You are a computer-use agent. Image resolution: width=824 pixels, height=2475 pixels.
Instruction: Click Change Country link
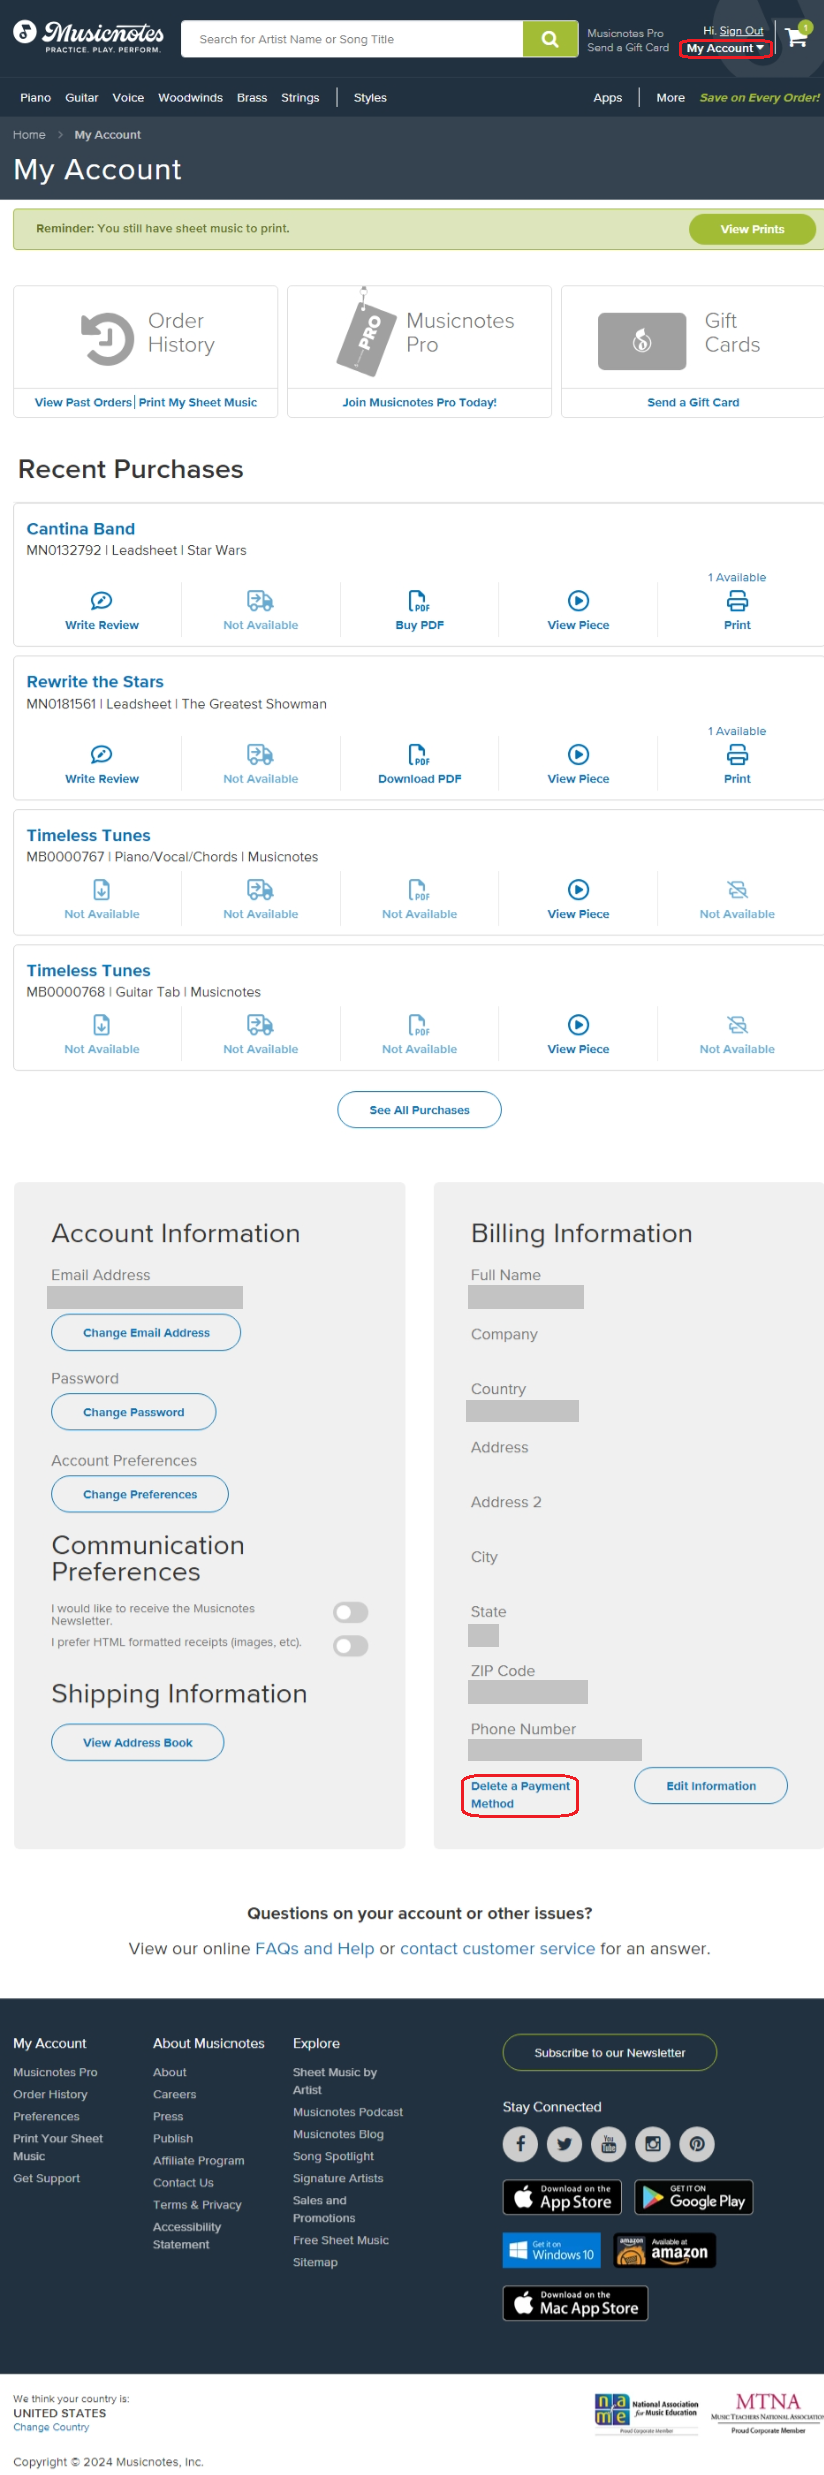click(x=51, y=2427)
